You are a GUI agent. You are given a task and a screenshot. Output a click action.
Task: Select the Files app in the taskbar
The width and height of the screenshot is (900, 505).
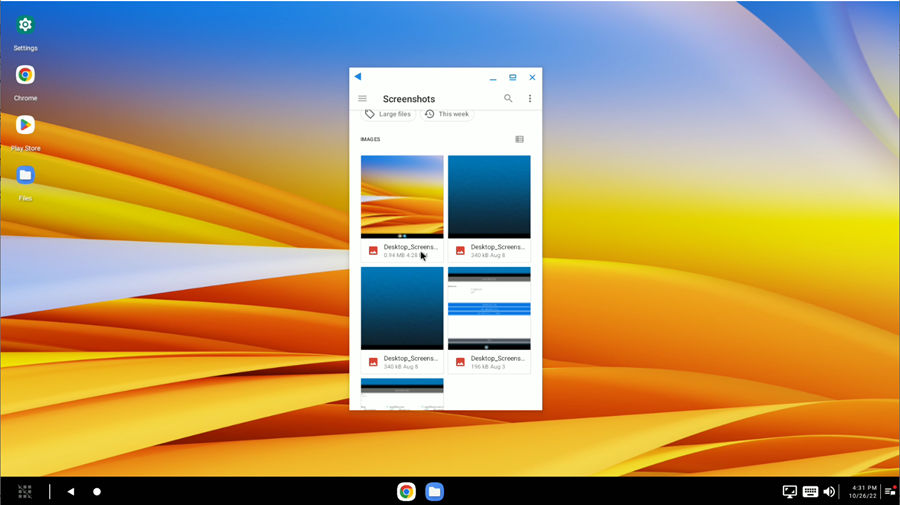(x=435, y=491)
